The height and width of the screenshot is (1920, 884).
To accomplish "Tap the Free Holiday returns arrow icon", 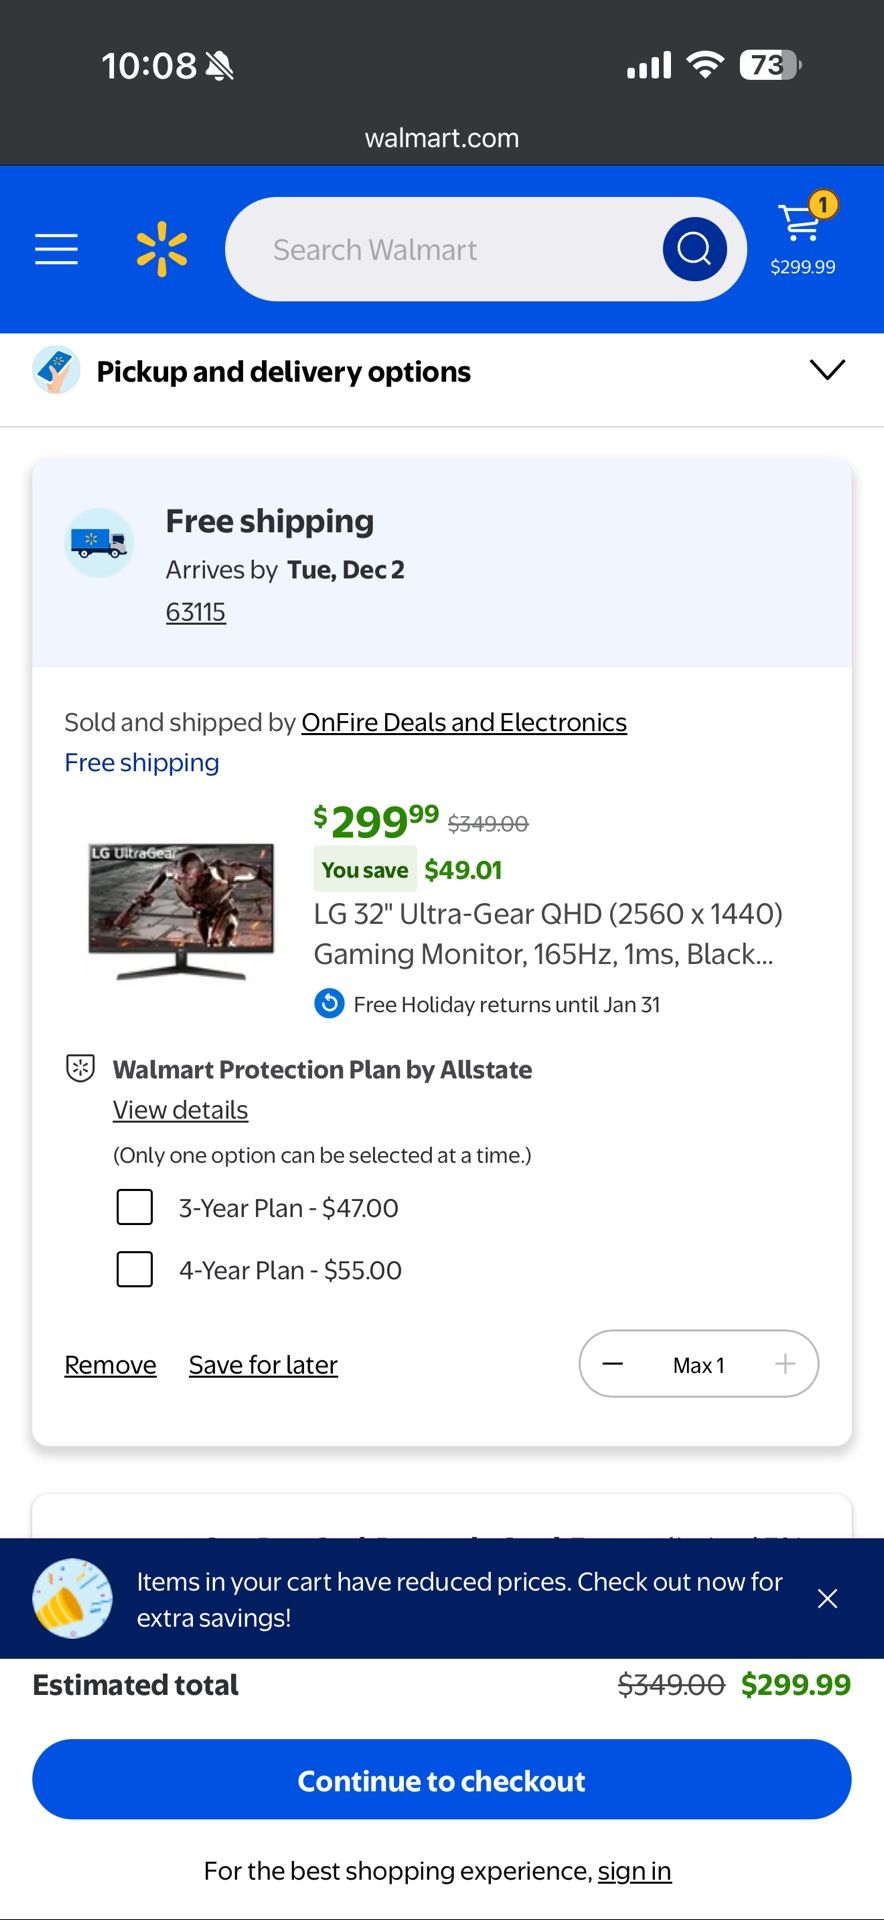I will [329, 1003].
